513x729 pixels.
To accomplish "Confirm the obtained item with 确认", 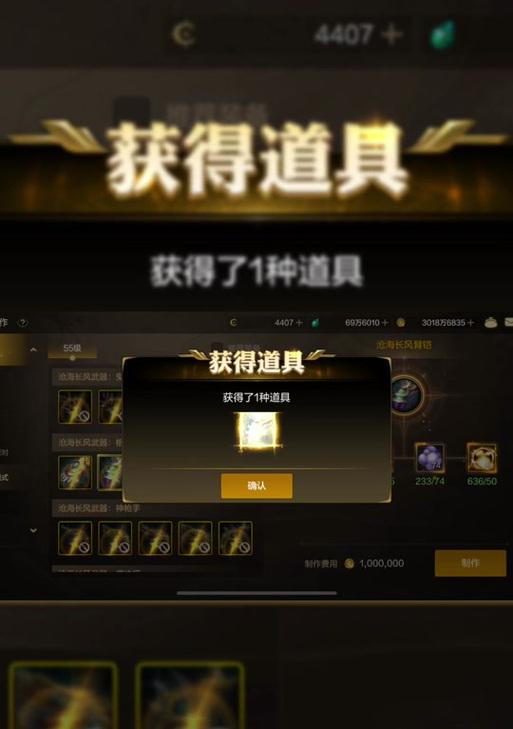I will point(257,486).
